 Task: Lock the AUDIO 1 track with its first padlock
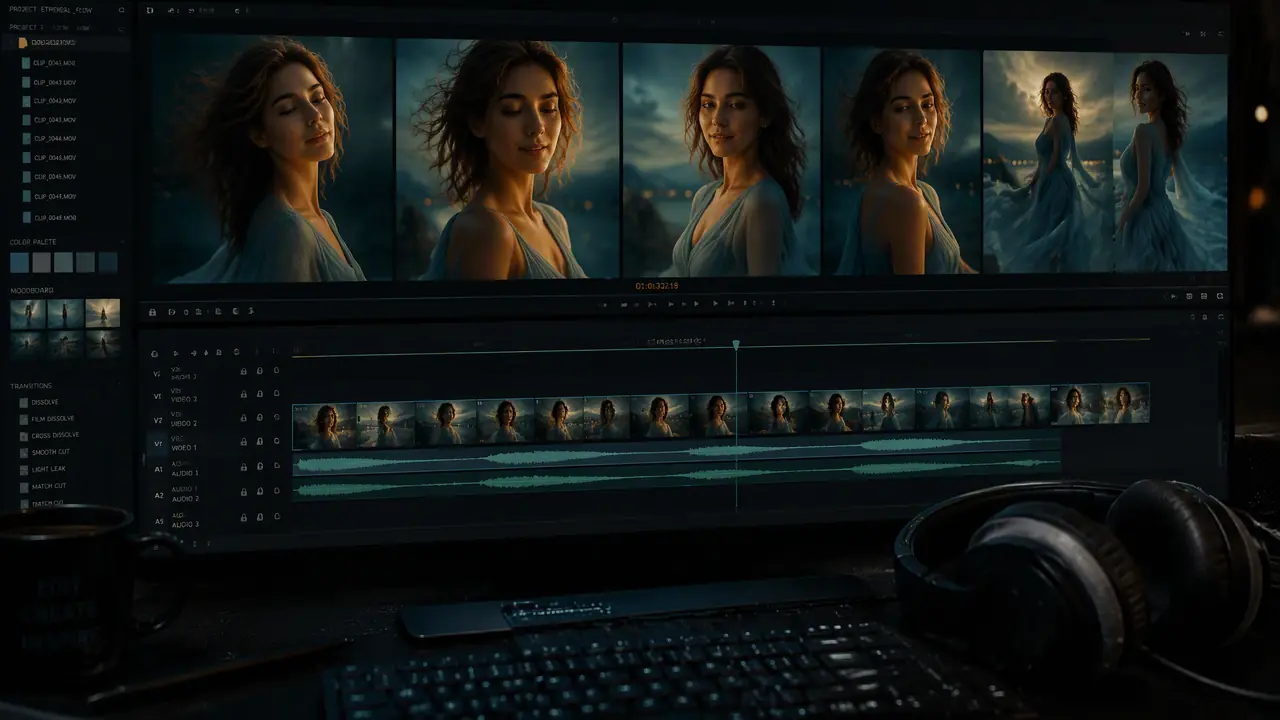tap(243, 466)
